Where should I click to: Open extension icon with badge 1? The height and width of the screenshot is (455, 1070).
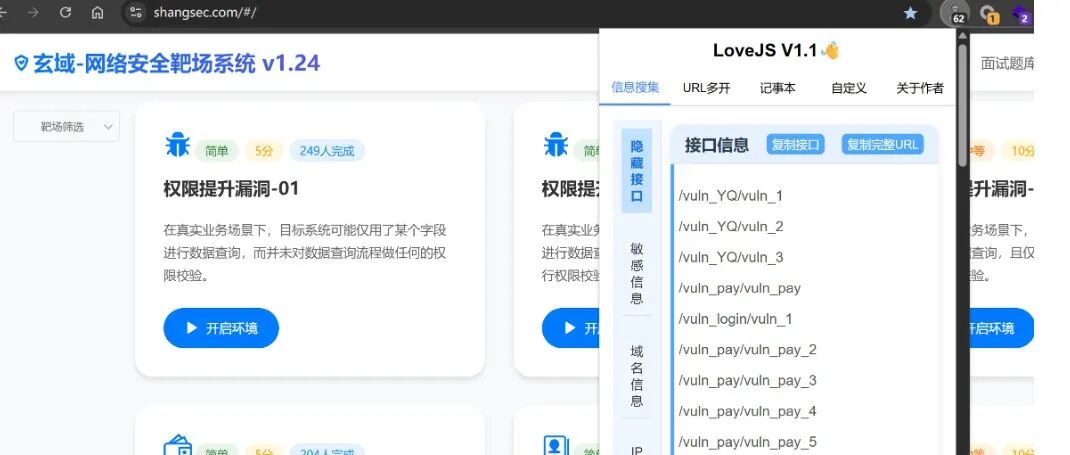click(x=988, y=14)
